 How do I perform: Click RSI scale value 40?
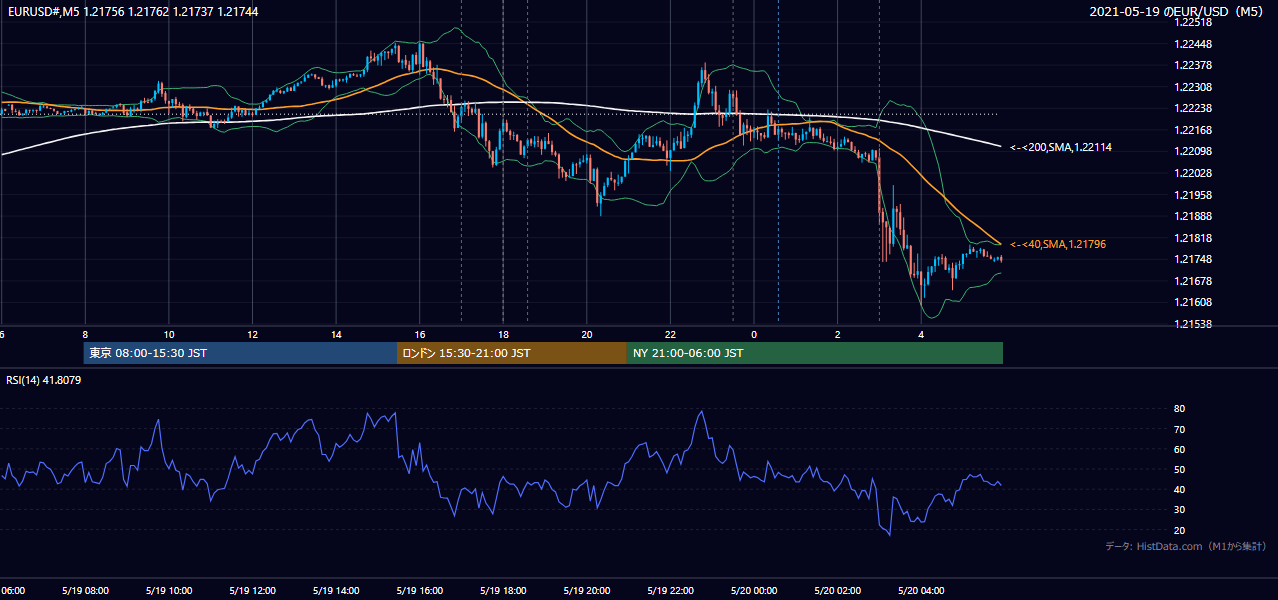(x=1180, y=489)
